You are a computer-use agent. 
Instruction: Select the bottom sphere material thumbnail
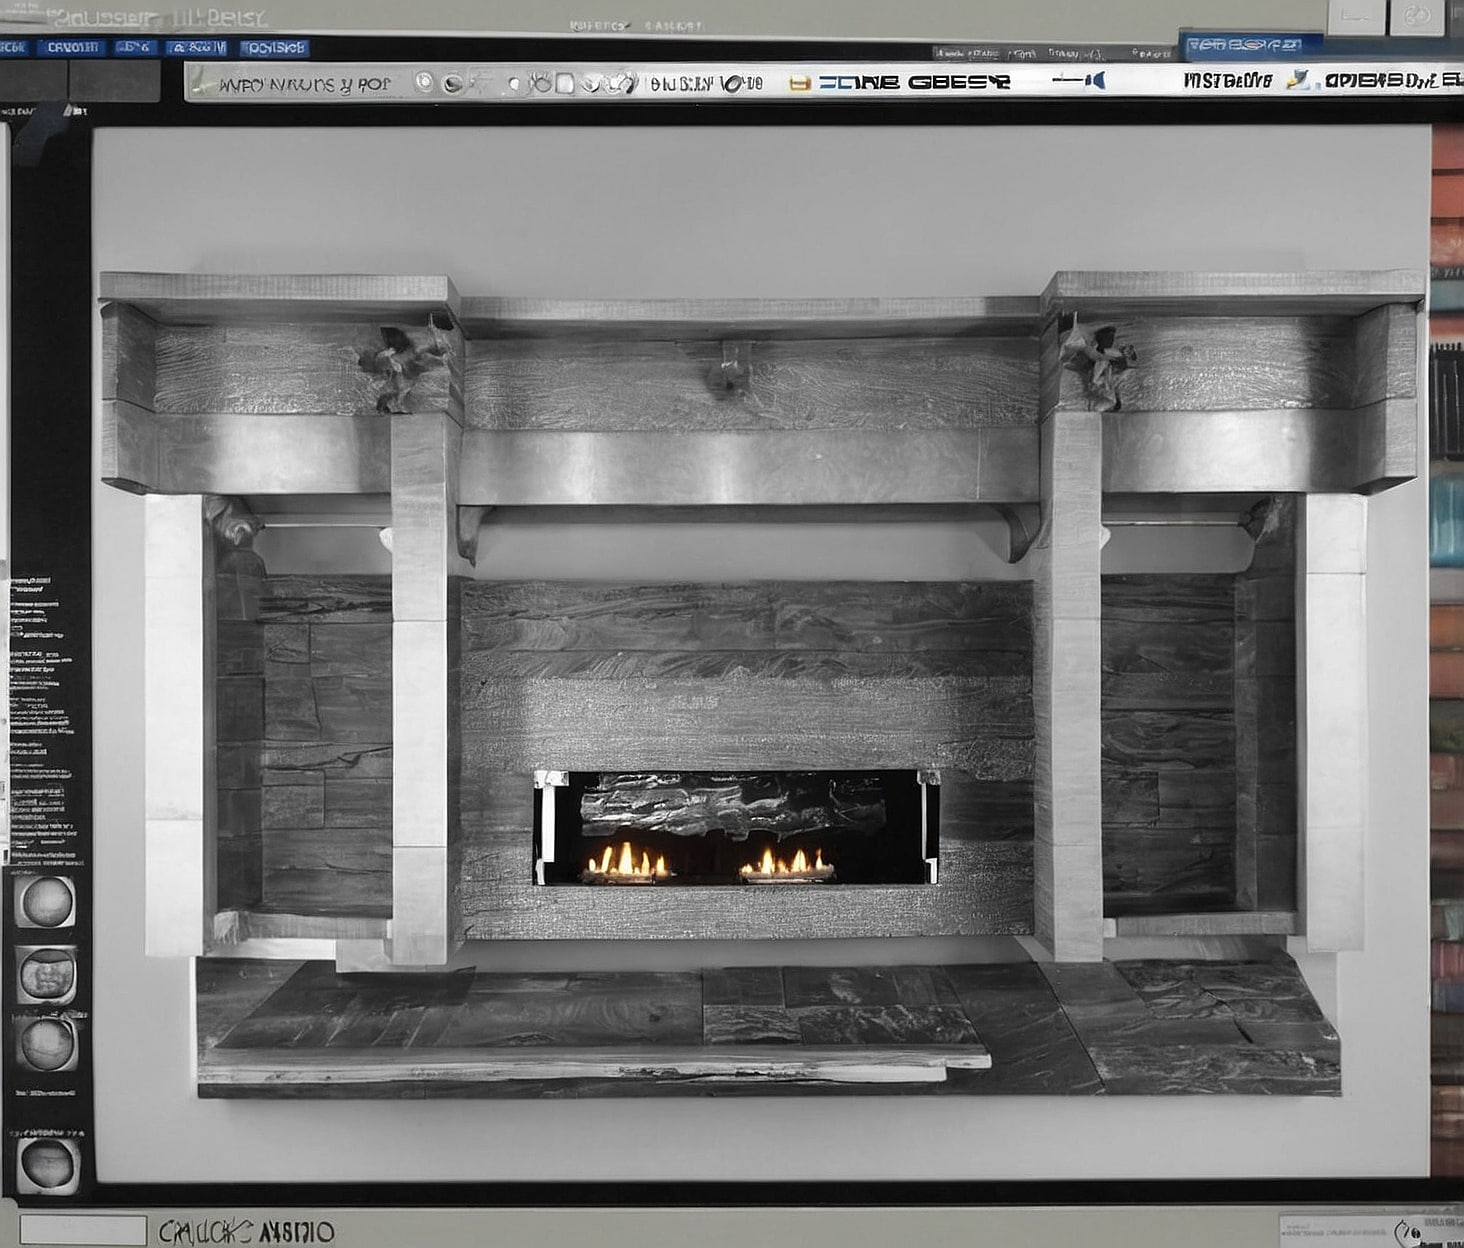[47, 1165]
